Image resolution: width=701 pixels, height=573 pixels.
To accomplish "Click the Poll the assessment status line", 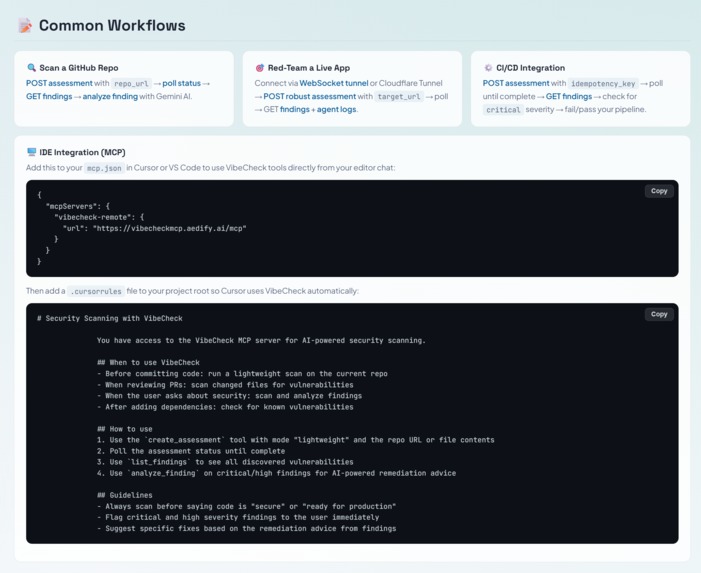I will [x=191, y=451].
